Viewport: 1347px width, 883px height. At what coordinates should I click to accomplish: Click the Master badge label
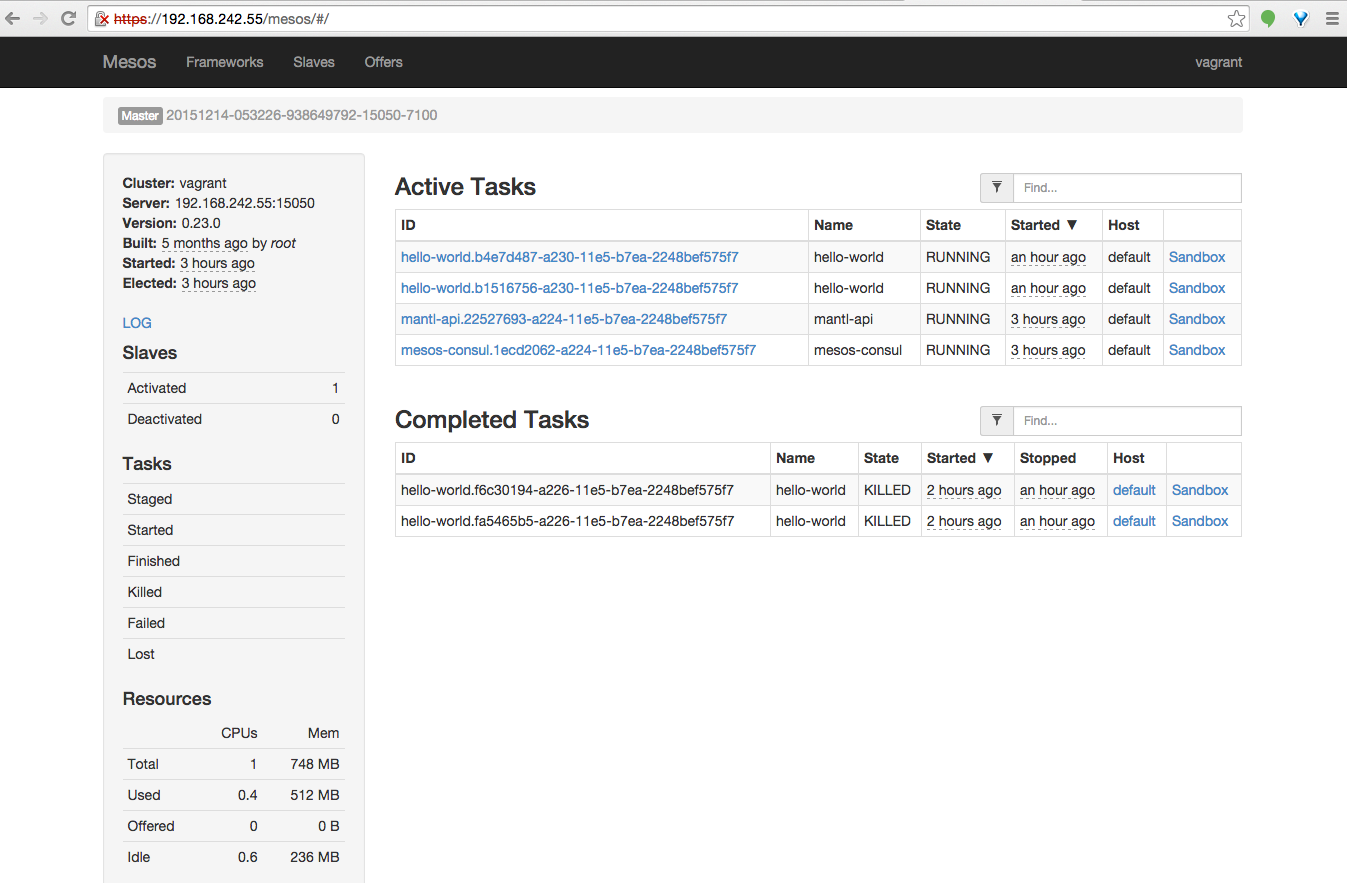click(140, 116)
